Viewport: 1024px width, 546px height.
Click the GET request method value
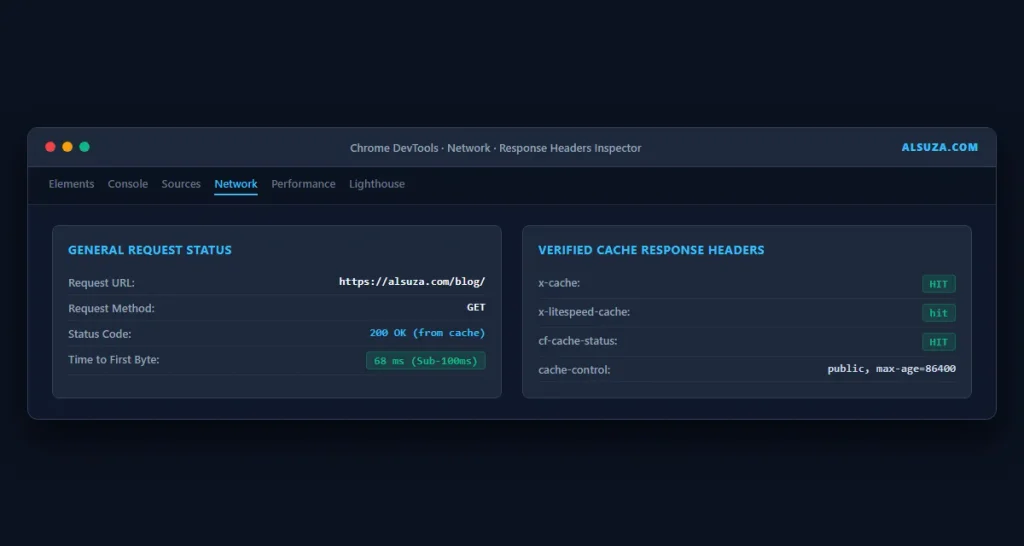(476, 307)
